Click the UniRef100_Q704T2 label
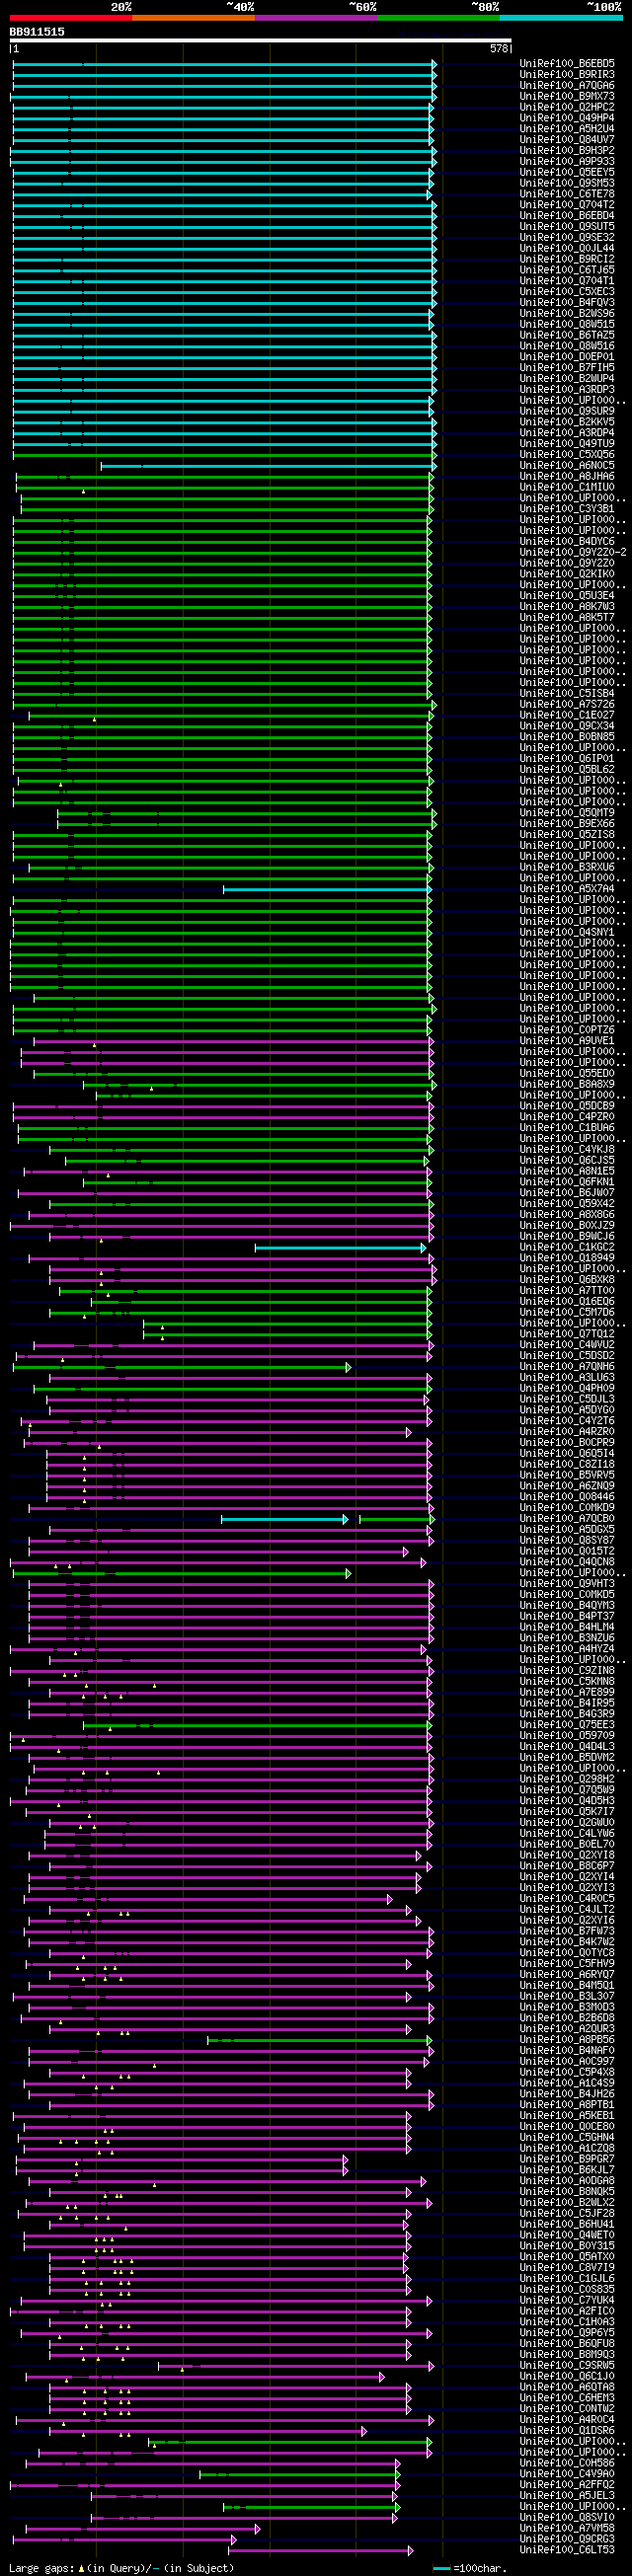This screenshot has height=2576, width=632. (x=567, y=205)
